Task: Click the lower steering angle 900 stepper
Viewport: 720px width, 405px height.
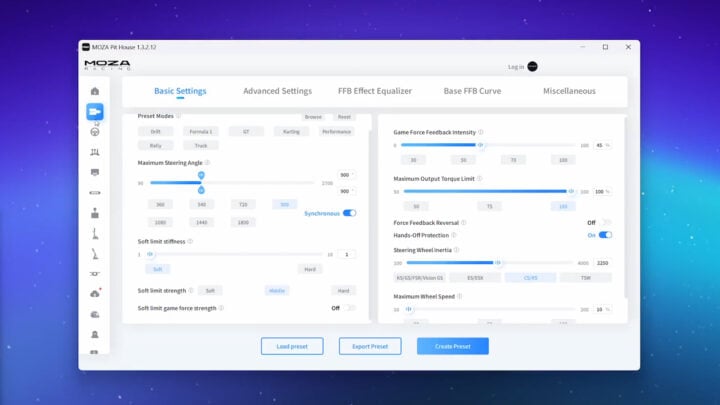Action: [348, 190]
